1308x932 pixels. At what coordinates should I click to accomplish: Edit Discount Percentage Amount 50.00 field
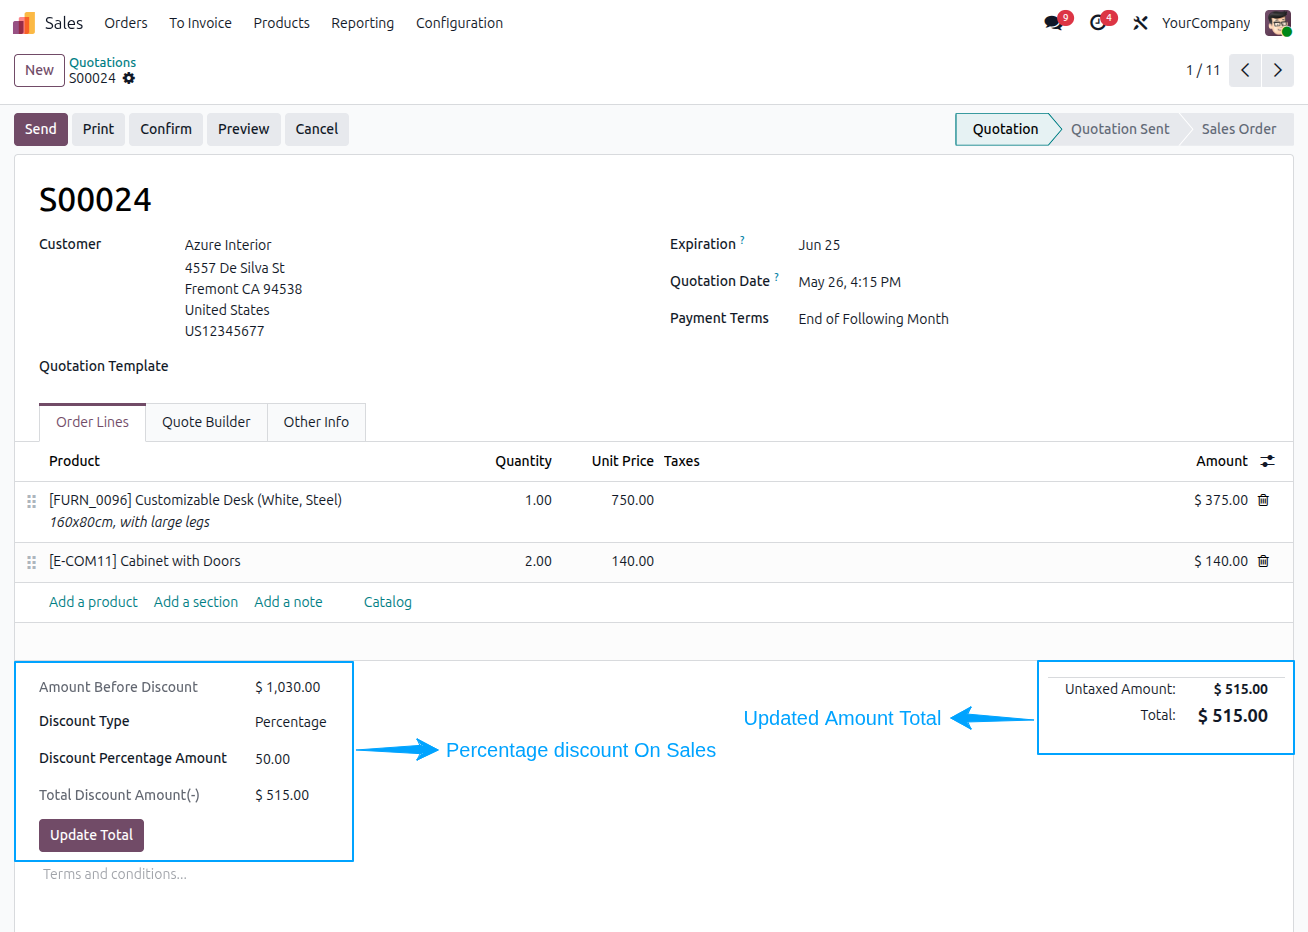[272, 759]
